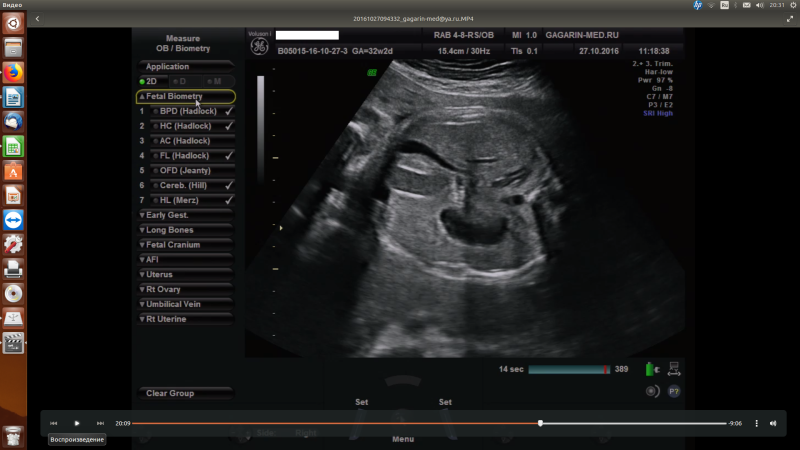The width and height of the screenshot is (800, 450).
Task: Expand the Rt Uterine group
Action: tap(186, 319)
